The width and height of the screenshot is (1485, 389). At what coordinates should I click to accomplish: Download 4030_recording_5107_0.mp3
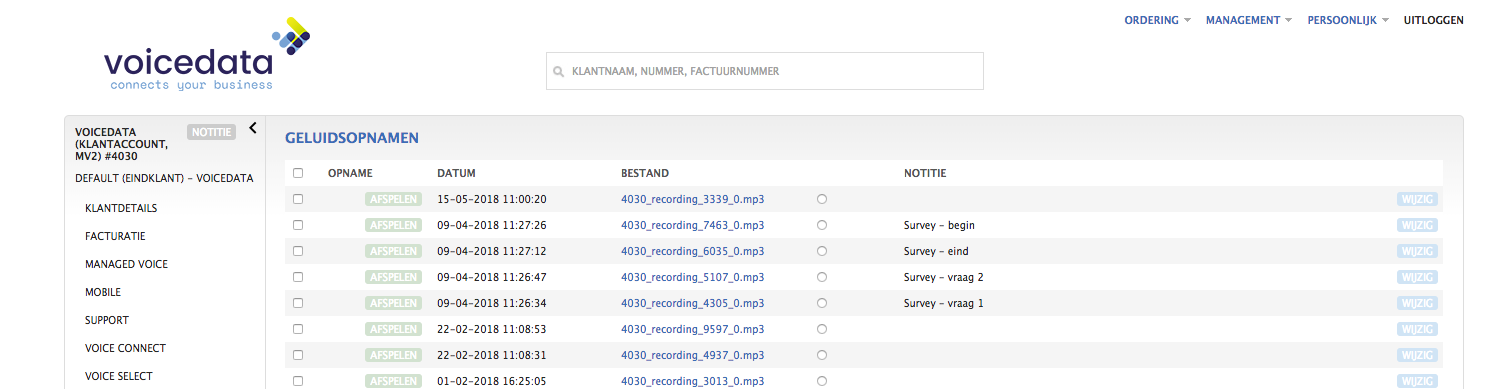coord(692,277)
